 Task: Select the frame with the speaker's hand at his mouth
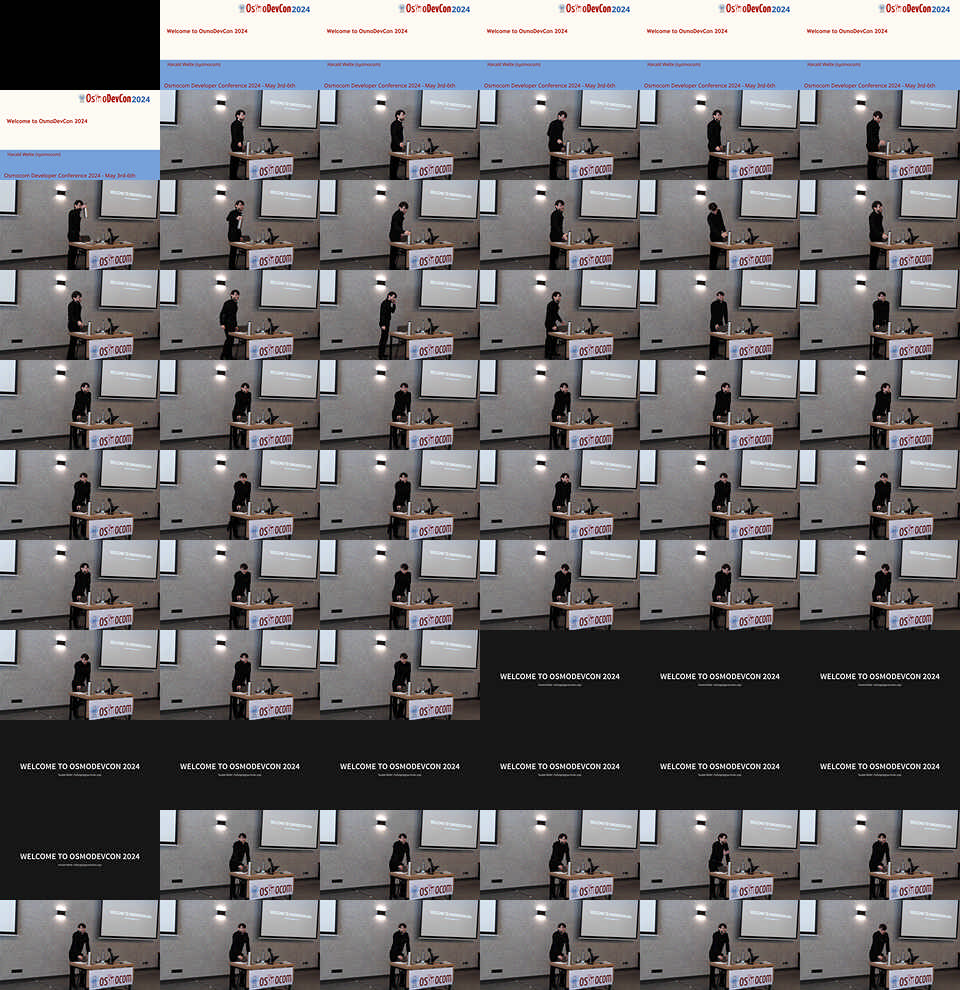tap(400, 315)
